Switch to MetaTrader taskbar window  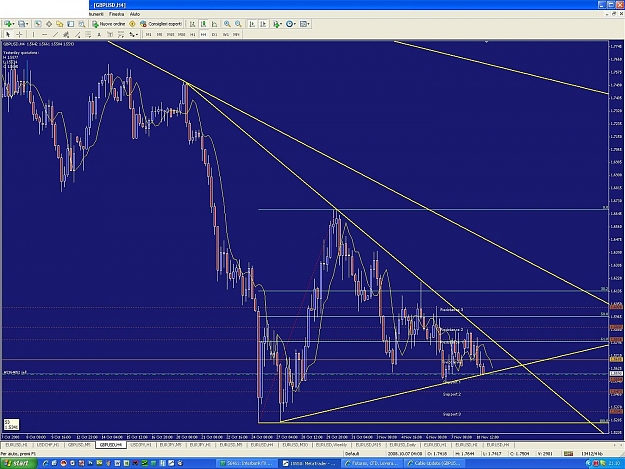pos(310,463)
